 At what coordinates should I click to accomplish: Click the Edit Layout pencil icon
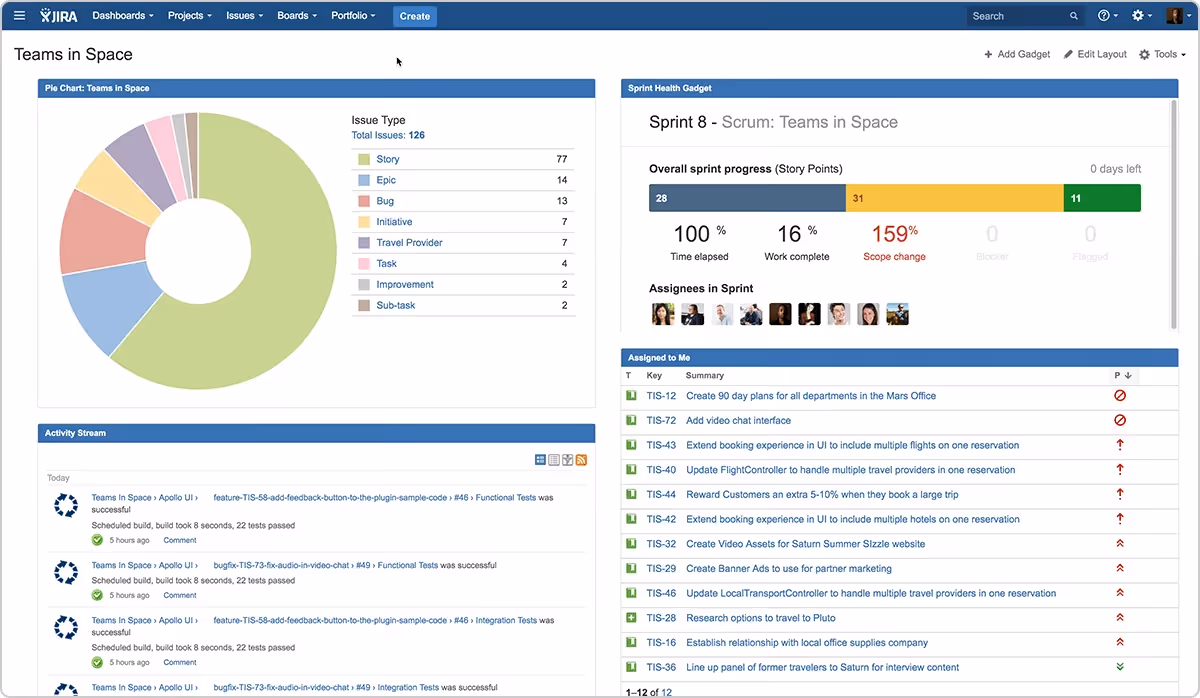point(1068,54)
